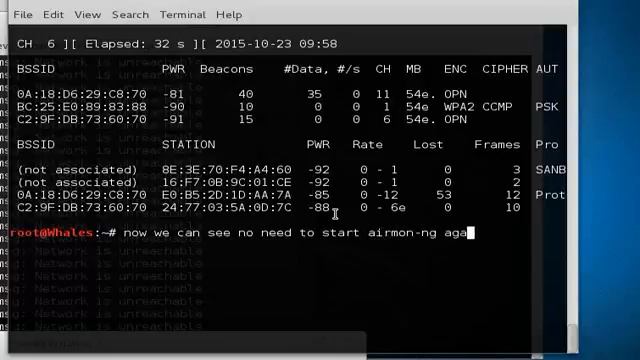
Task: Click station MAC E0:B5:2D:1D:AA:7A
Action: [227, 195]
